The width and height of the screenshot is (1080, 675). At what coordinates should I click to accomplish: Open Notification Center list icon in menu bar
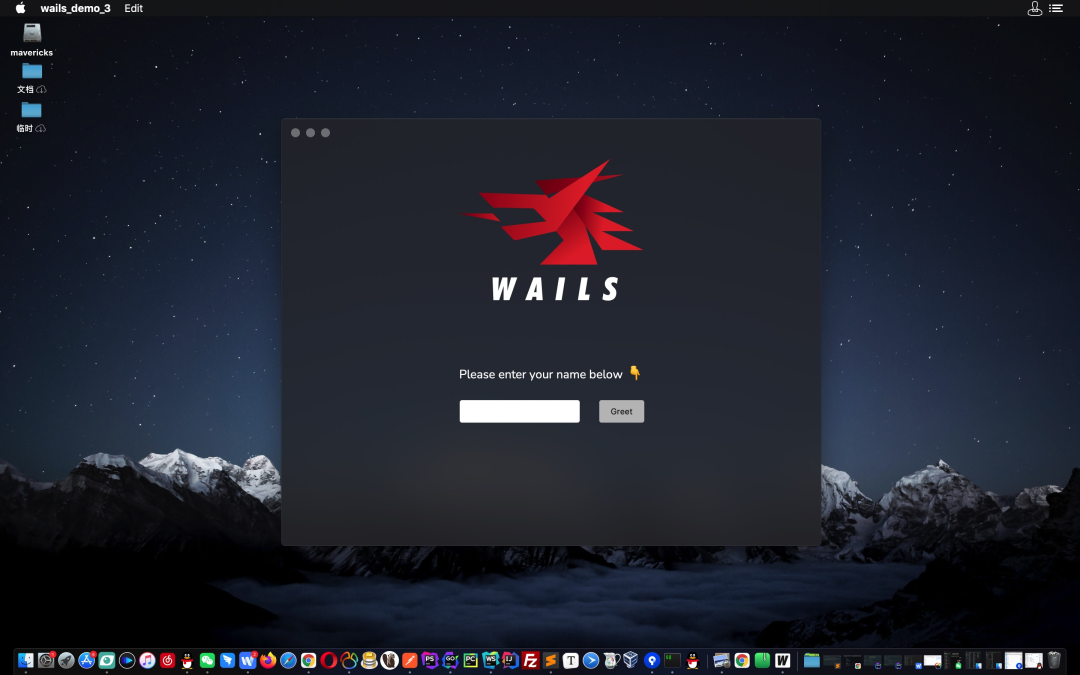click(1056, 8)
